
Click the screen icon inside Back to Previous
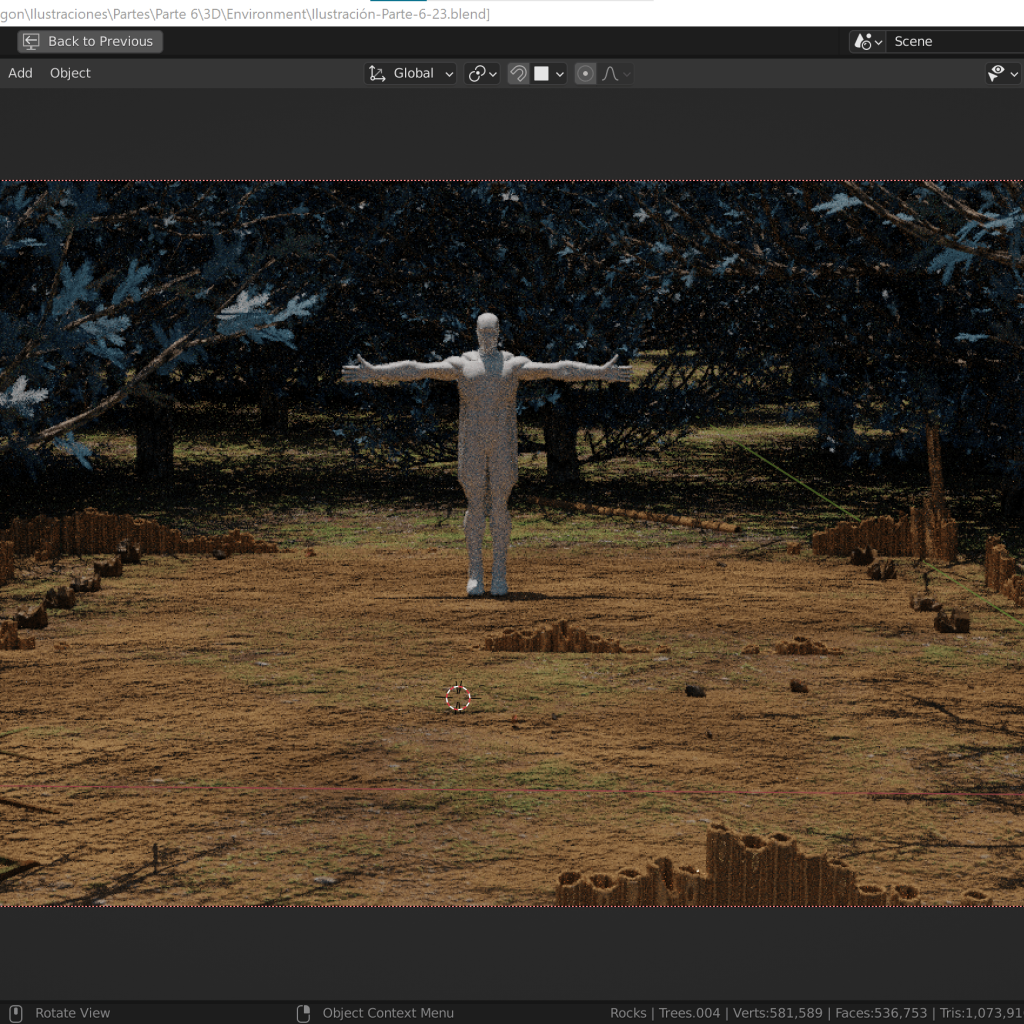(32, 41)
